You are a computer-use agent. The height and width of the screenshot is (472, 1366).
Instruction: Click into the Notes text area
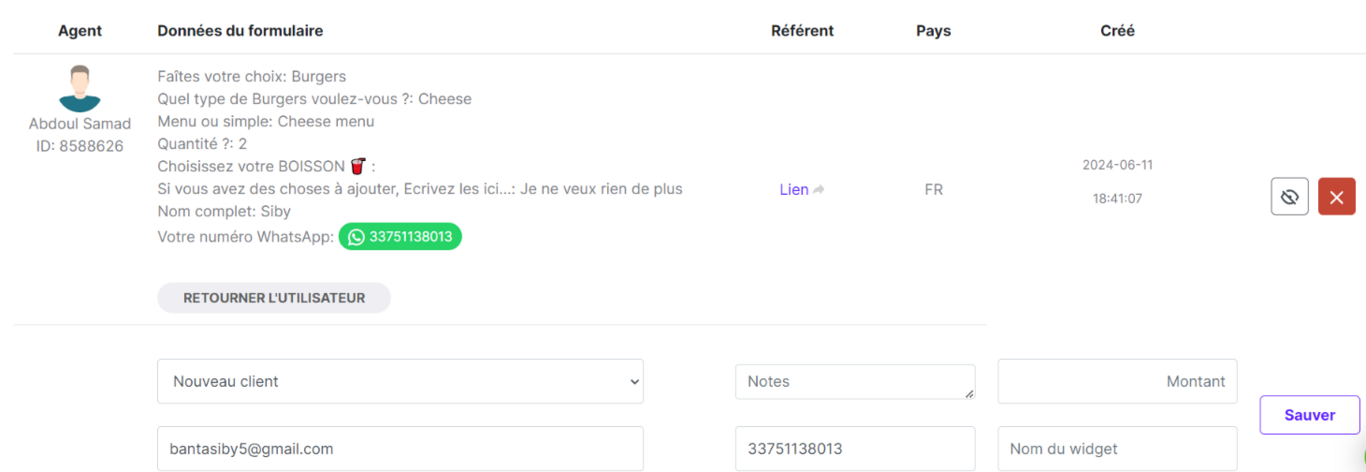coord(854,381)
